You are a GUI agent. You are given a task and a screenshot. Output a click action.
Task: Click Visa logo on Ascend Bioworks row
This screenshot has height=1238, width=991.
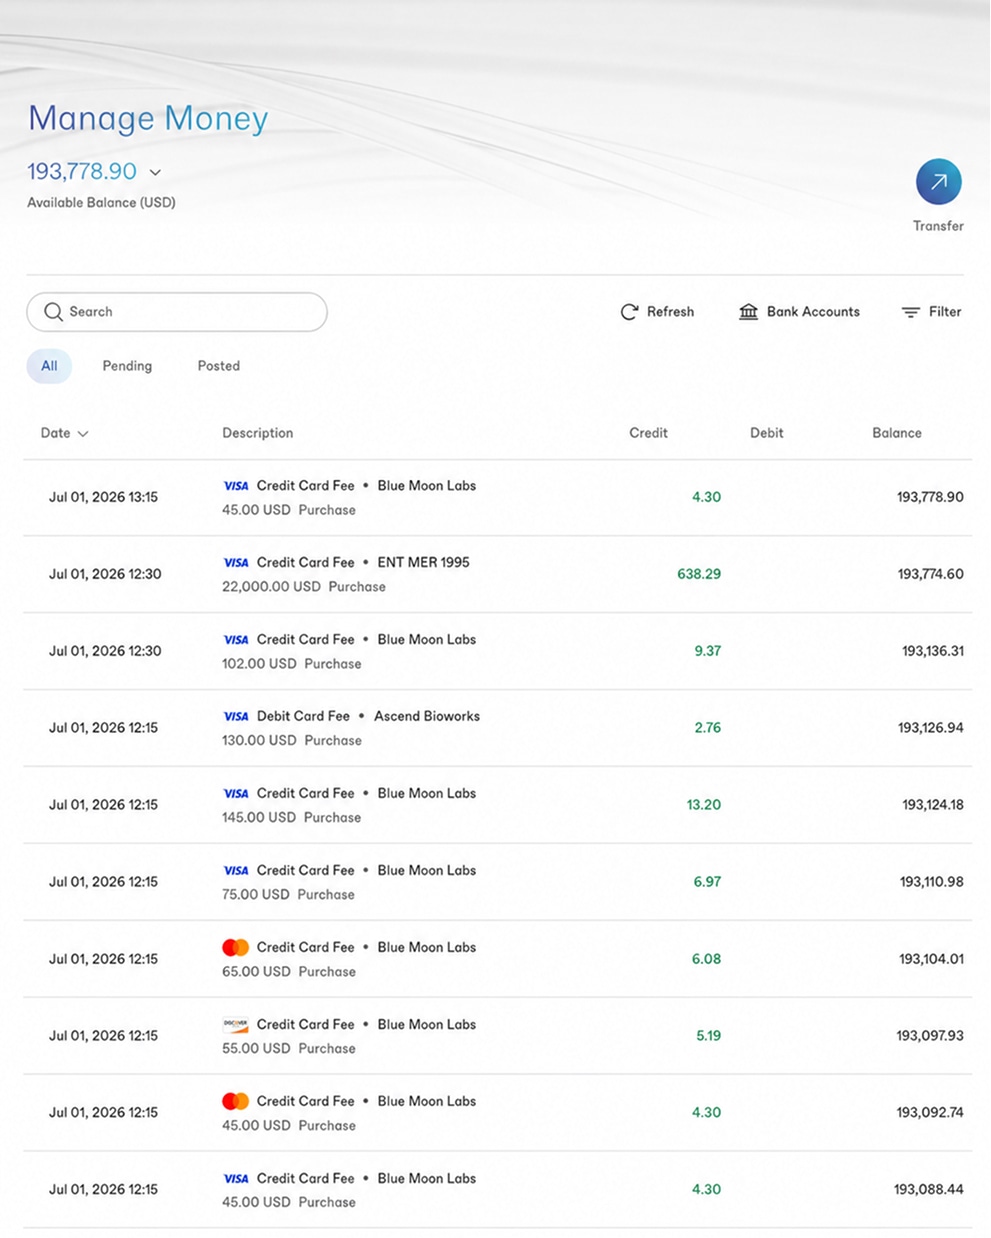[x=236, y=717]
